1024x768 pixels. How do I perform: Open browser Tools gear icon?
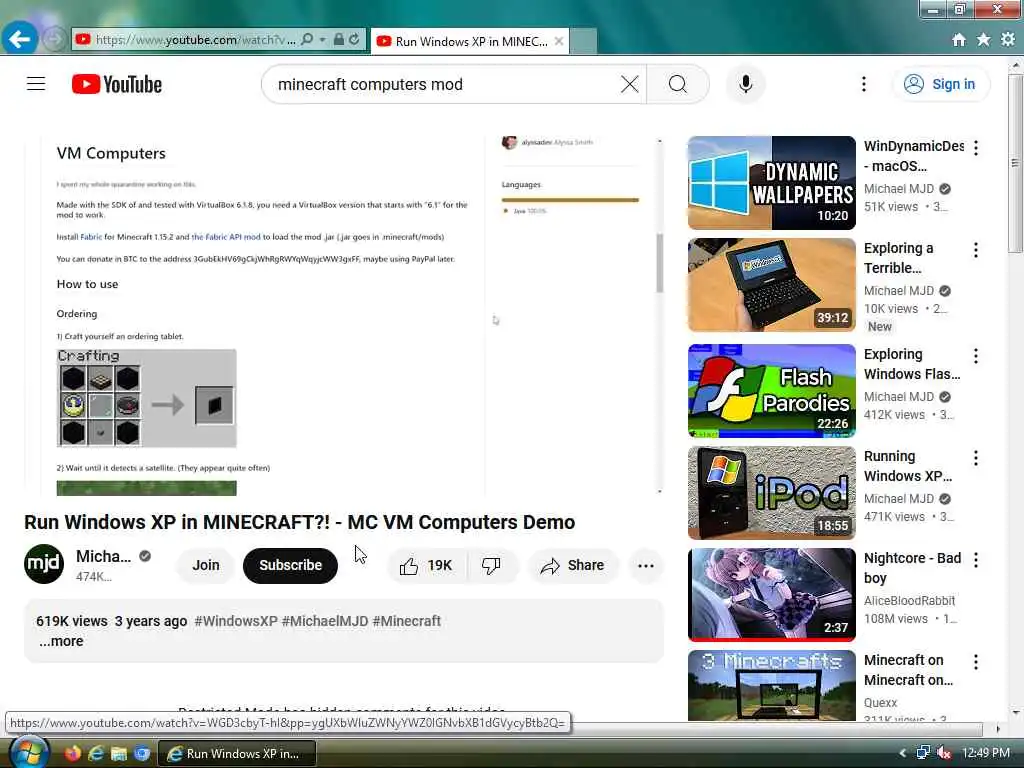tap(1008, 40)
